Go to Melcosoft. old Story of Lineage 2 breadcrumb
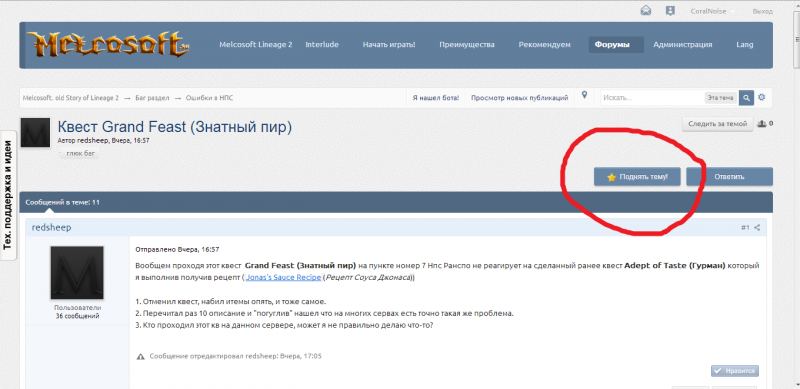Viewport: 800px width, 389px height. [70, 98]
